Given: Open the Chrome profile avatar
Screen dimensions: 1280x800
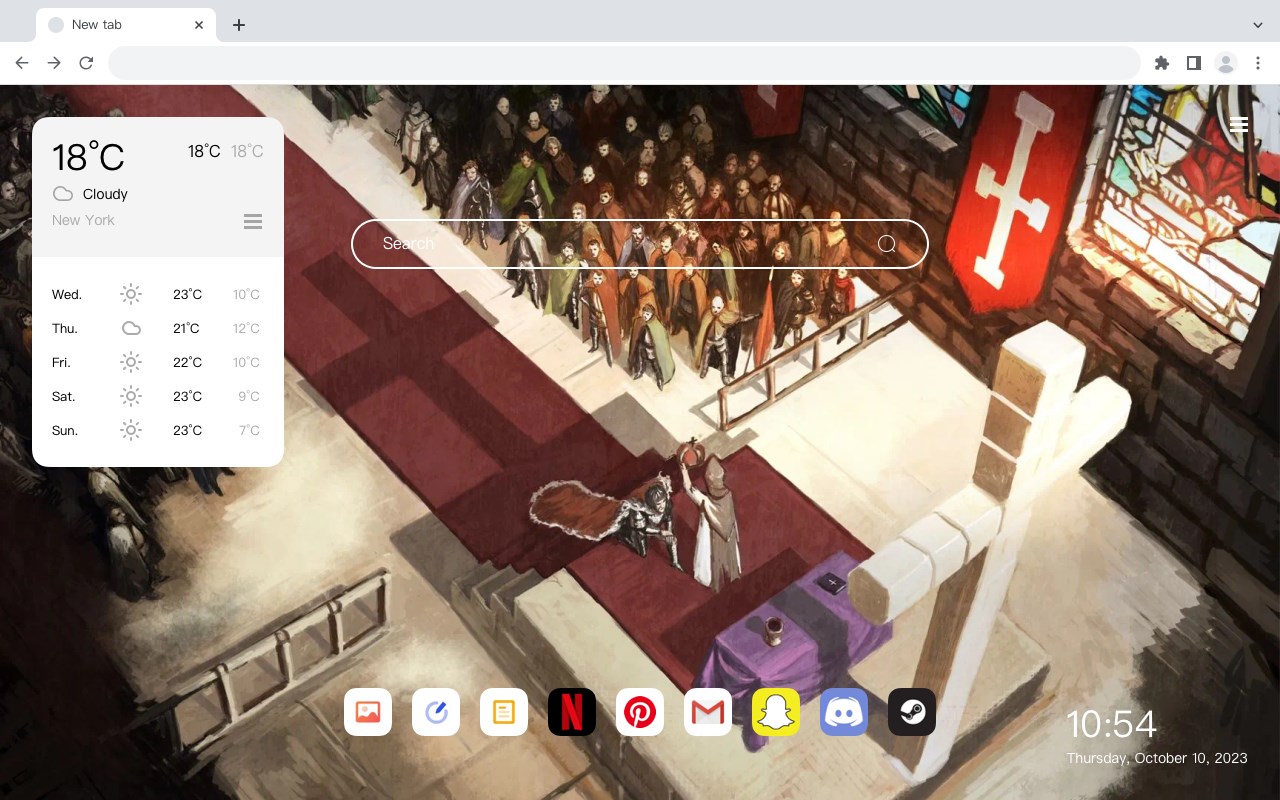Looking at the screenshot, I should (x=1226, y=63).
